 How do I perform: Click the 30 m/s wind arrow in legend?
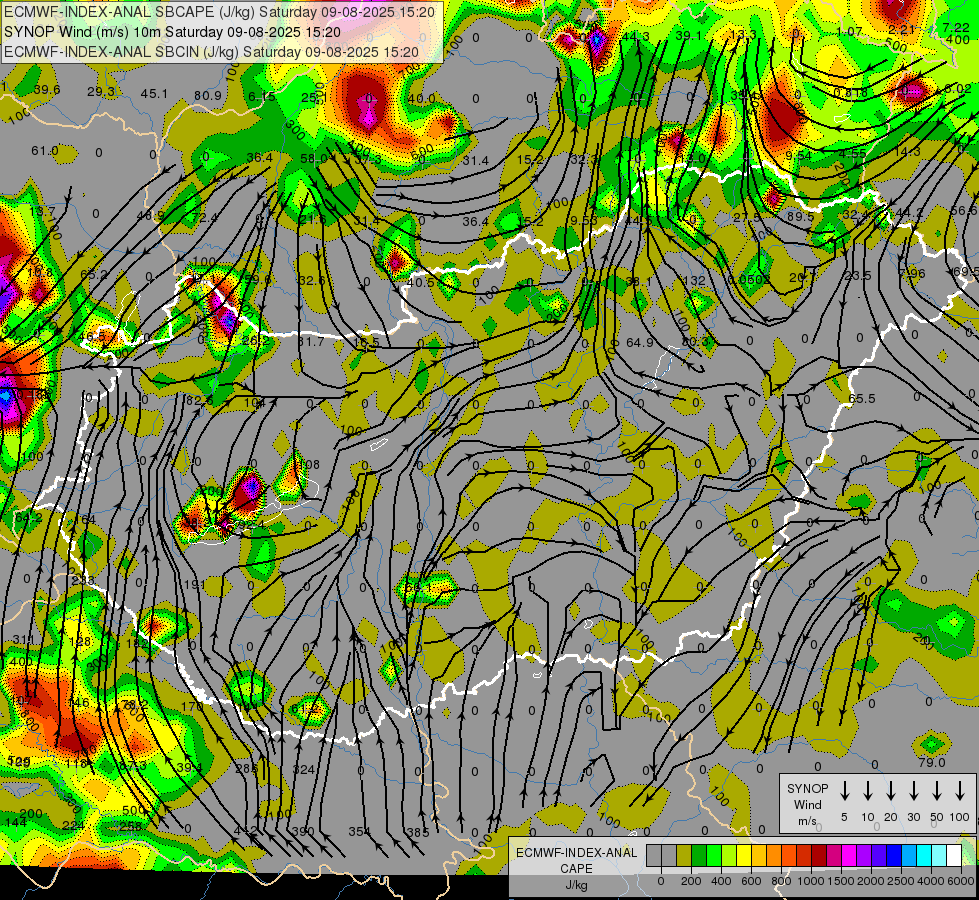(913, 790)
